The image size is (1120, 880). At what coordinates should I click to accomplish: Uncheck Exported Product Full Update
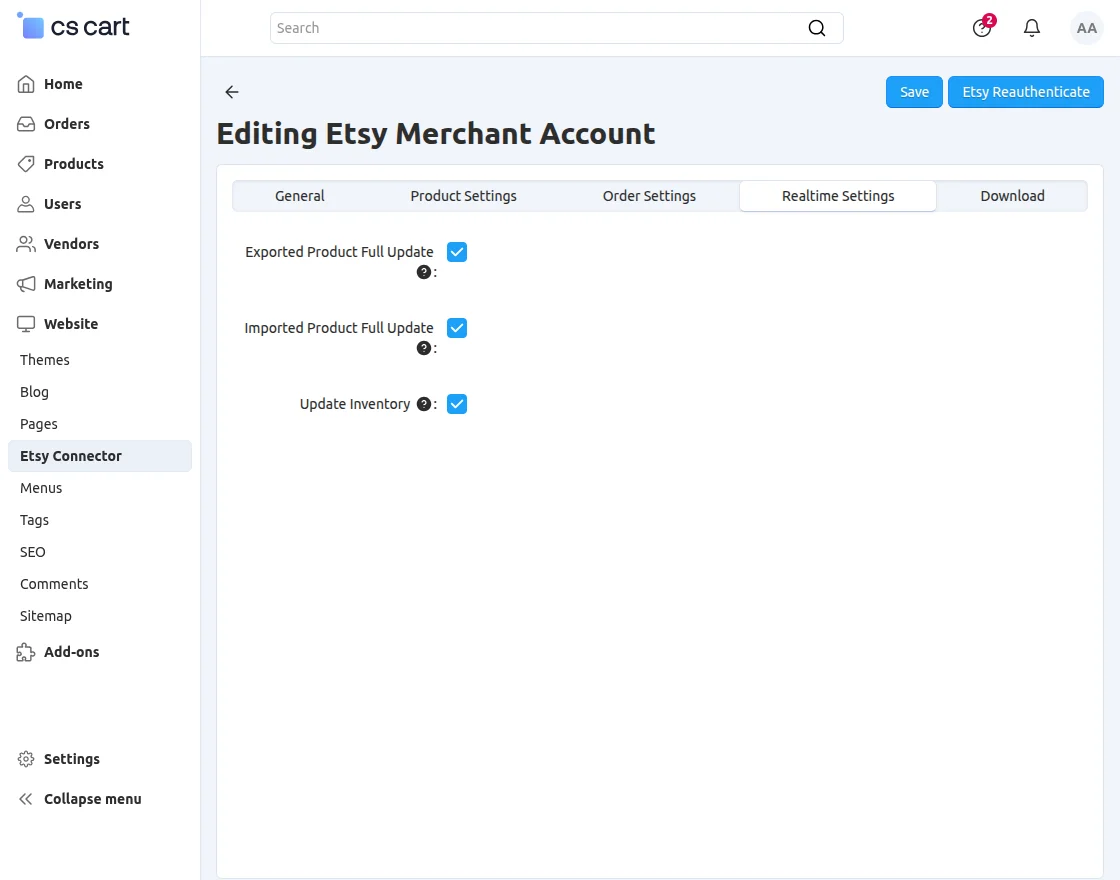tap(457, 252)
